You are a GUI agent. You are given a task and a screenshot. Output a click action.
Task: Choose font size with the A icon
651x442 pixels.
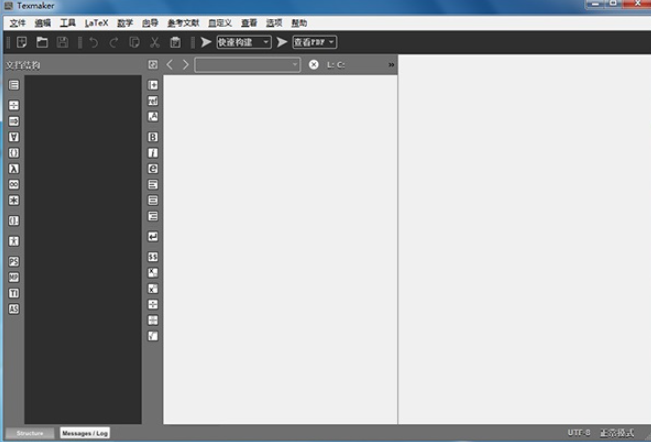(153, 117)
